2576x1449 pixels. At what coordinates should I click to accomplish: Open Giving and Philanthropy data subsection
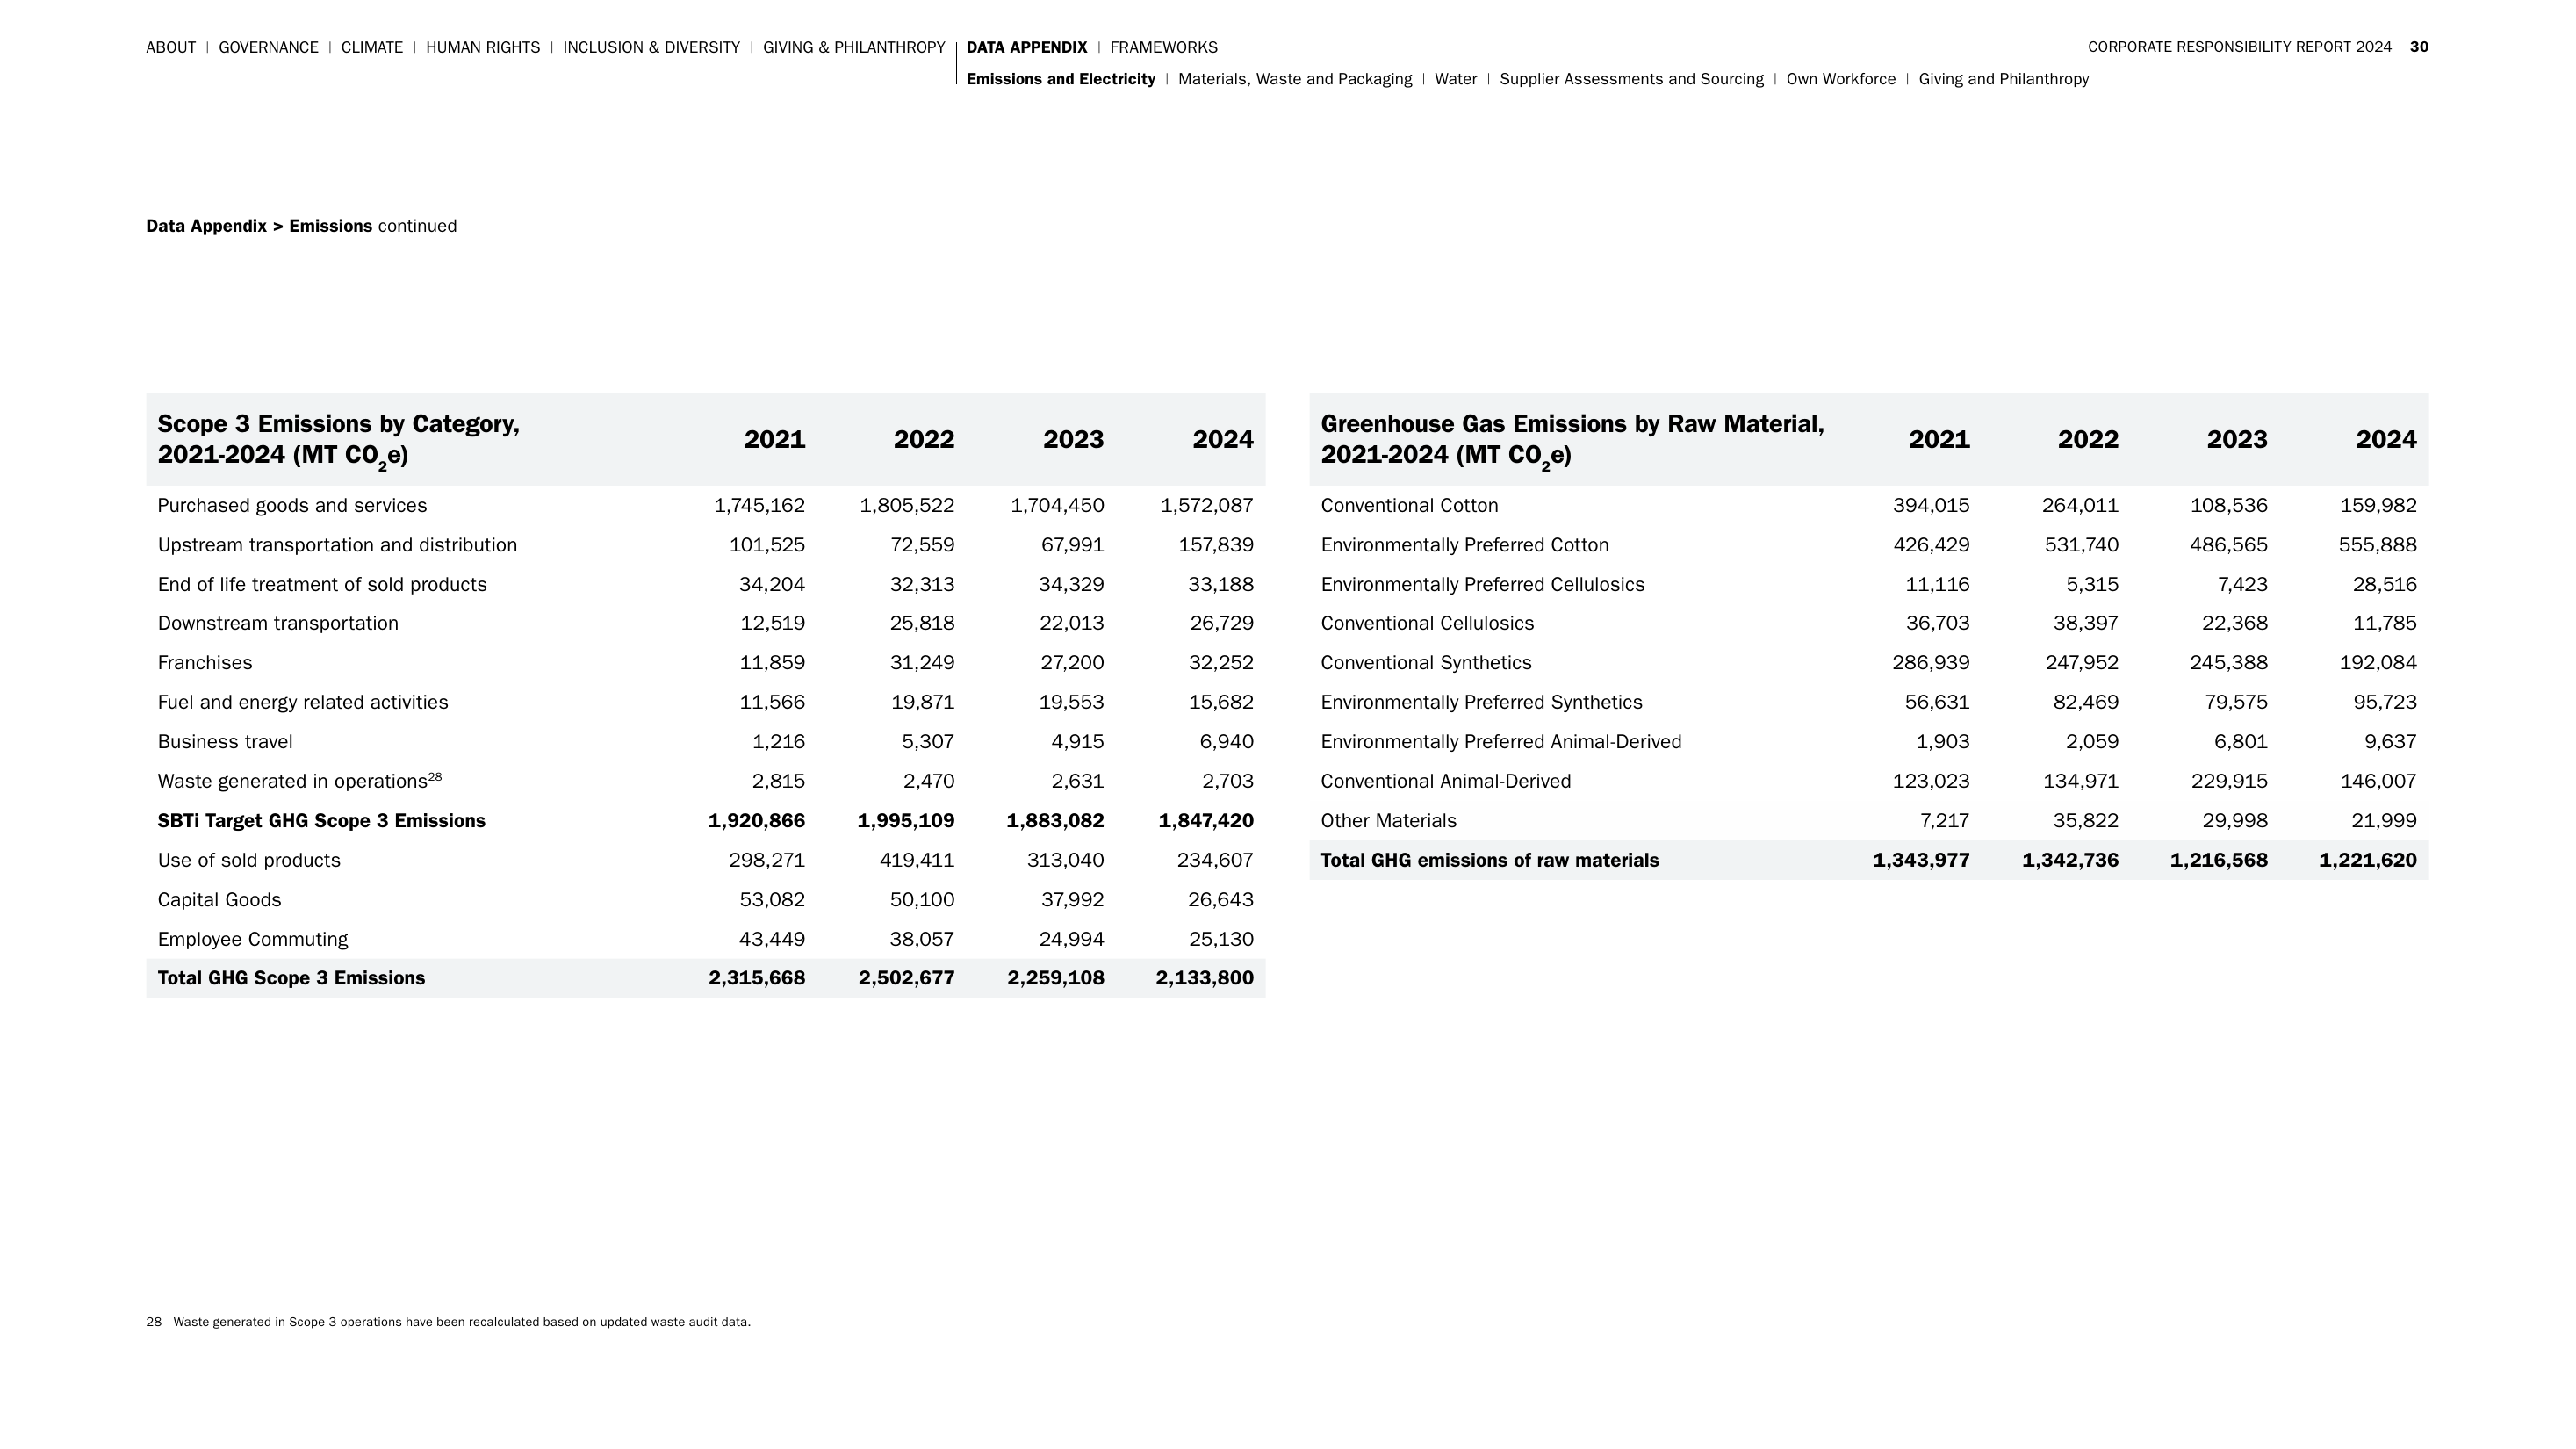click(x=2004, y=79)
